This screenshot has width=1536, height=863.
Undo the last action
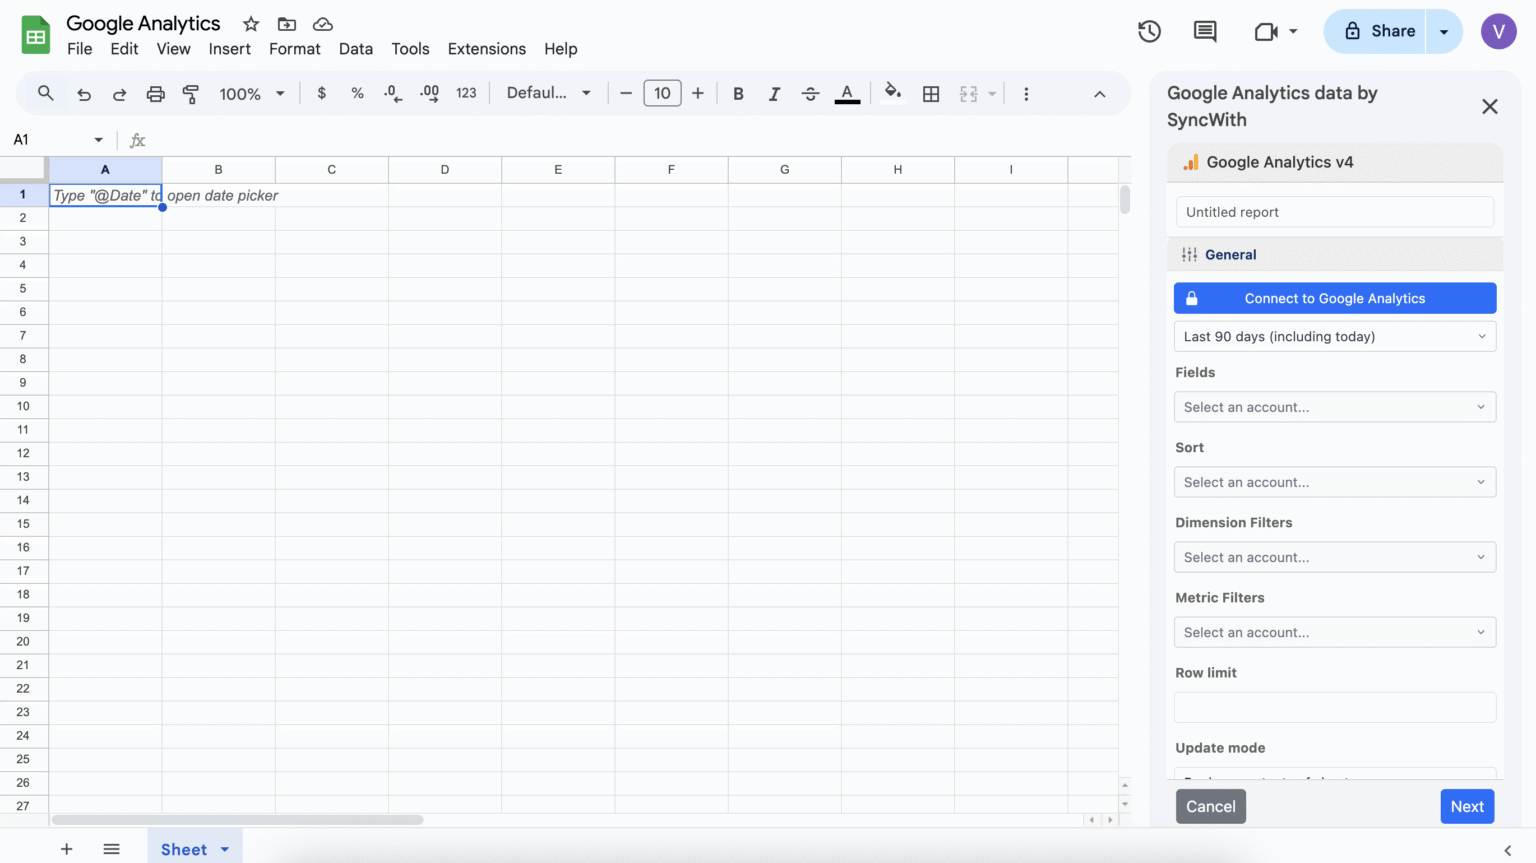[x=84, y=94]
